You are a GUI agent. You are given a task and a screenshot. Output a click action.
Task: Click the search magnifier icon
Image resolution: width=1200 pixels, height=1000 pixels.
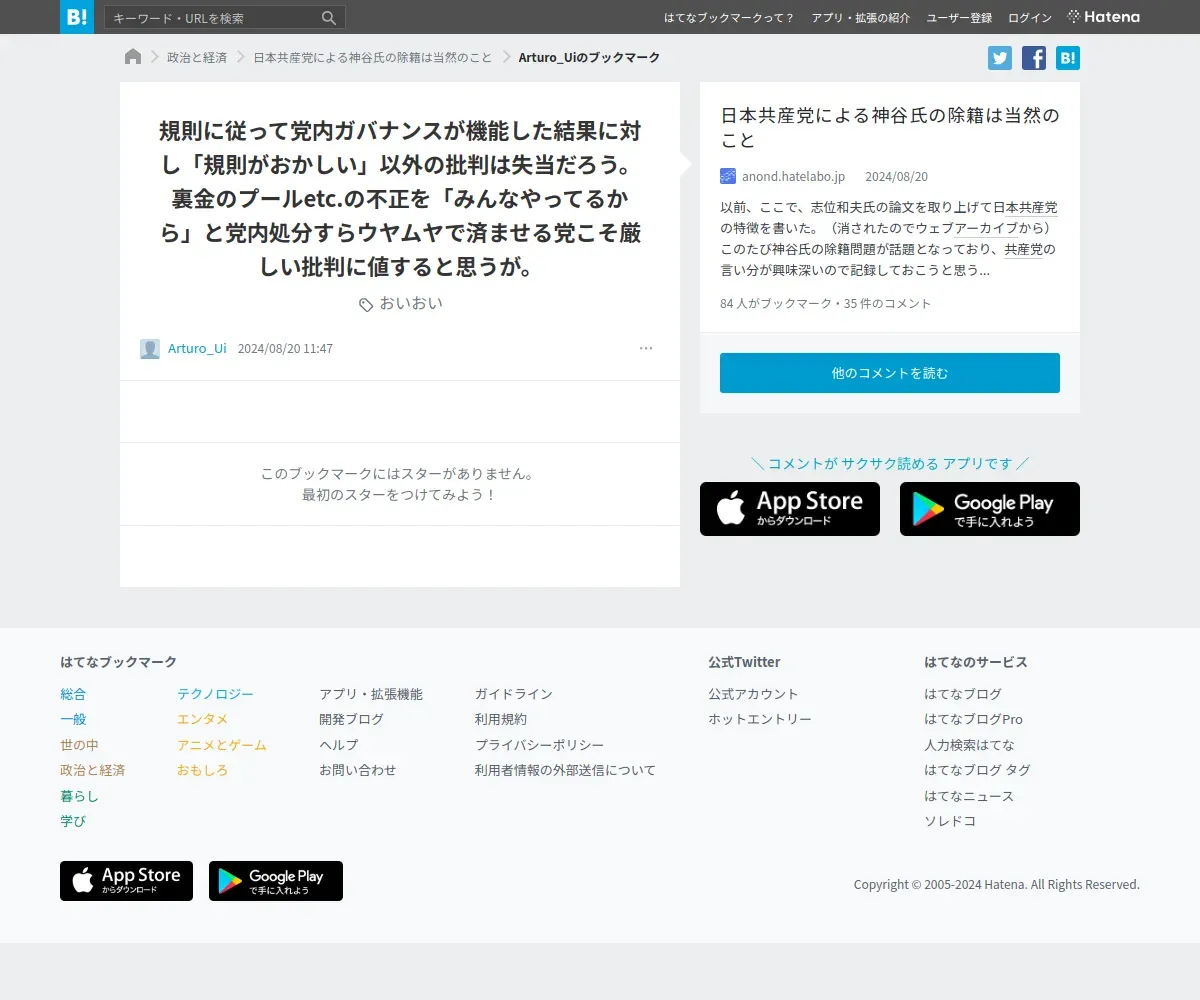(329, 18)
